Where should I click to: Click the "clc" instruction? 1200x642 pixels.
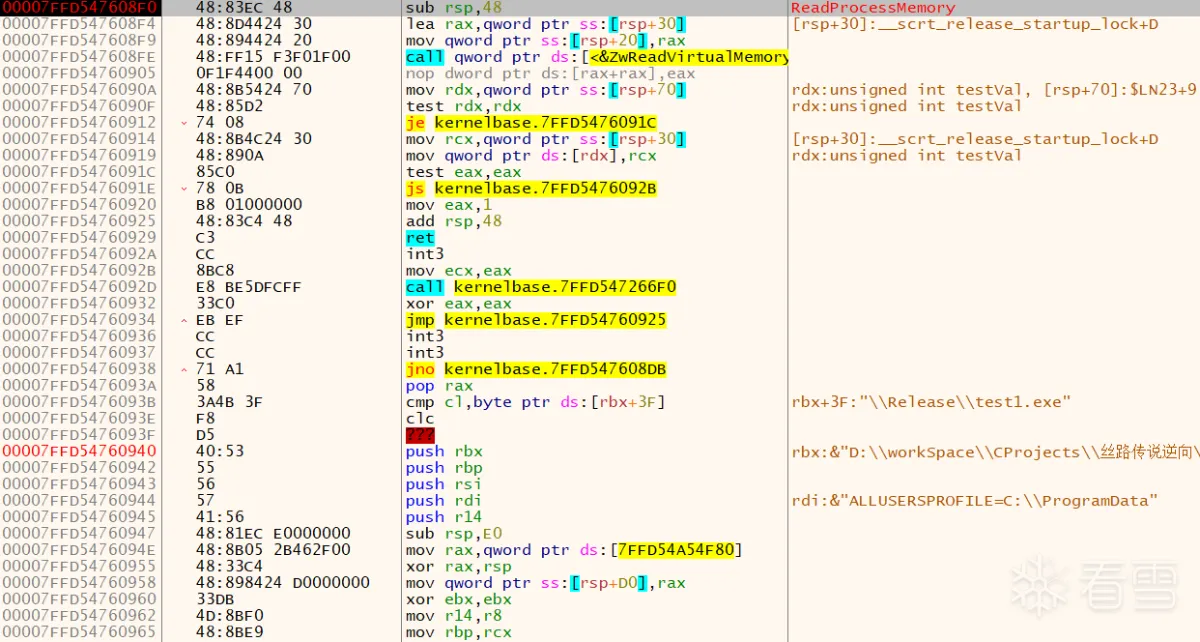pyautogui.click(x=420, y=418)
